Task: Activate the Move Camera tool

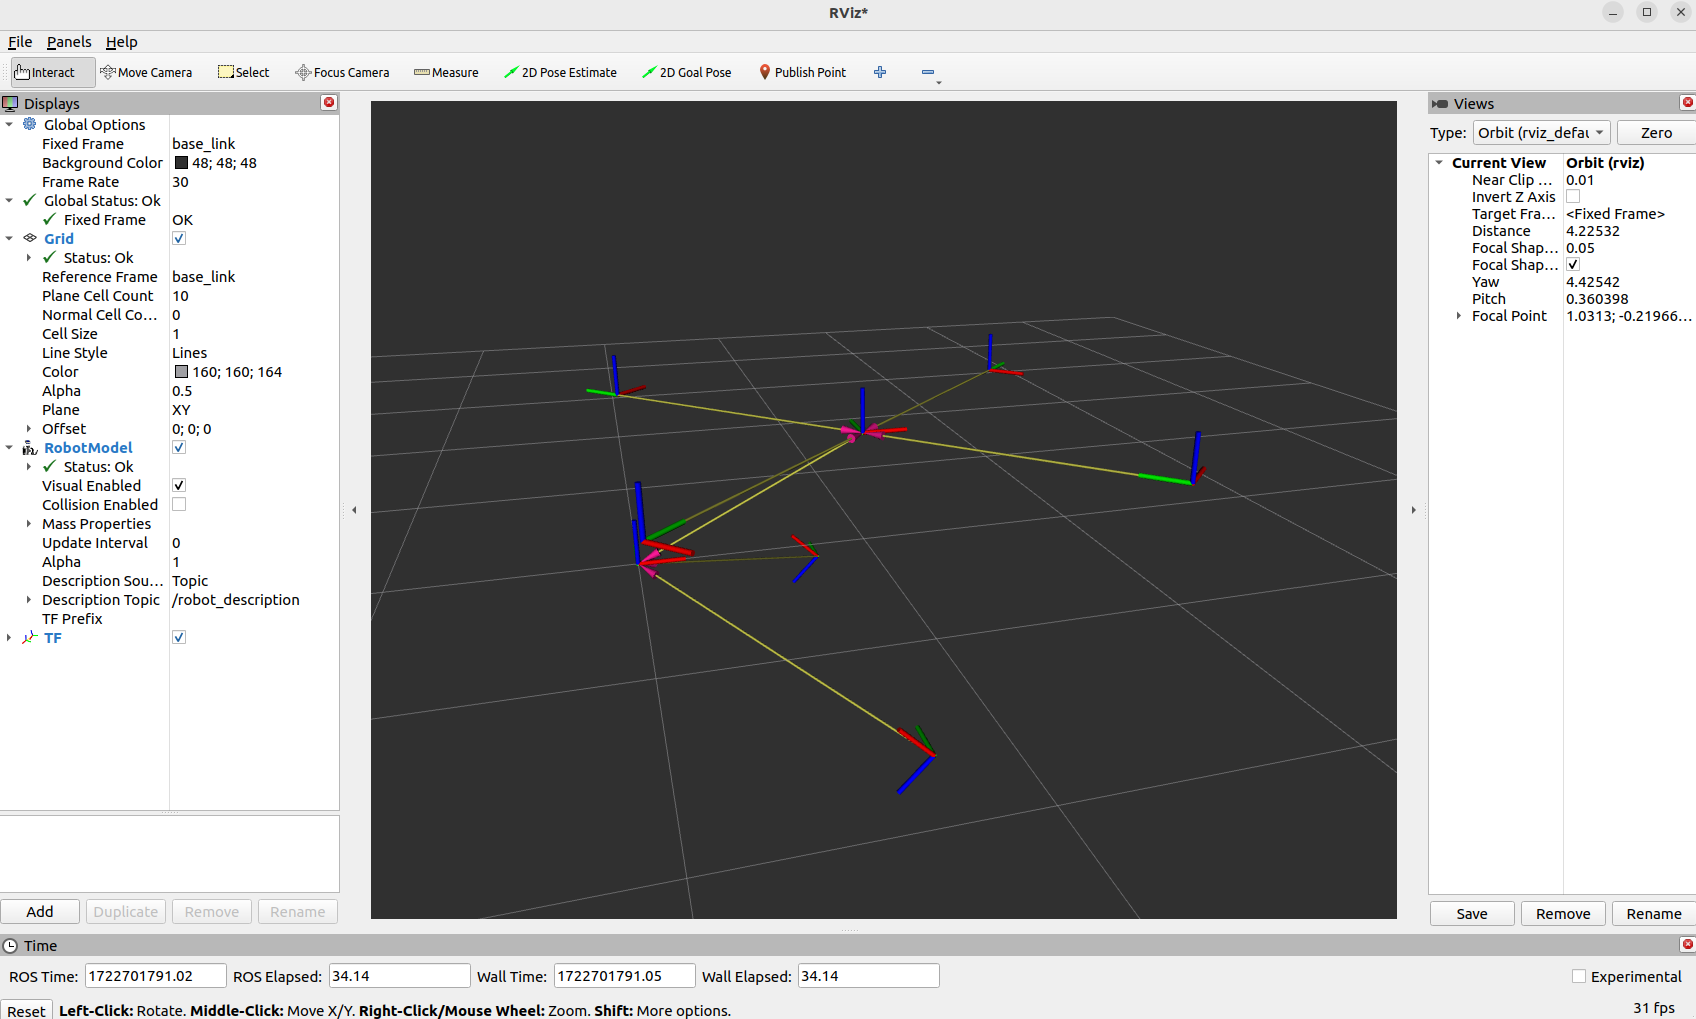Action: point(146,73)
